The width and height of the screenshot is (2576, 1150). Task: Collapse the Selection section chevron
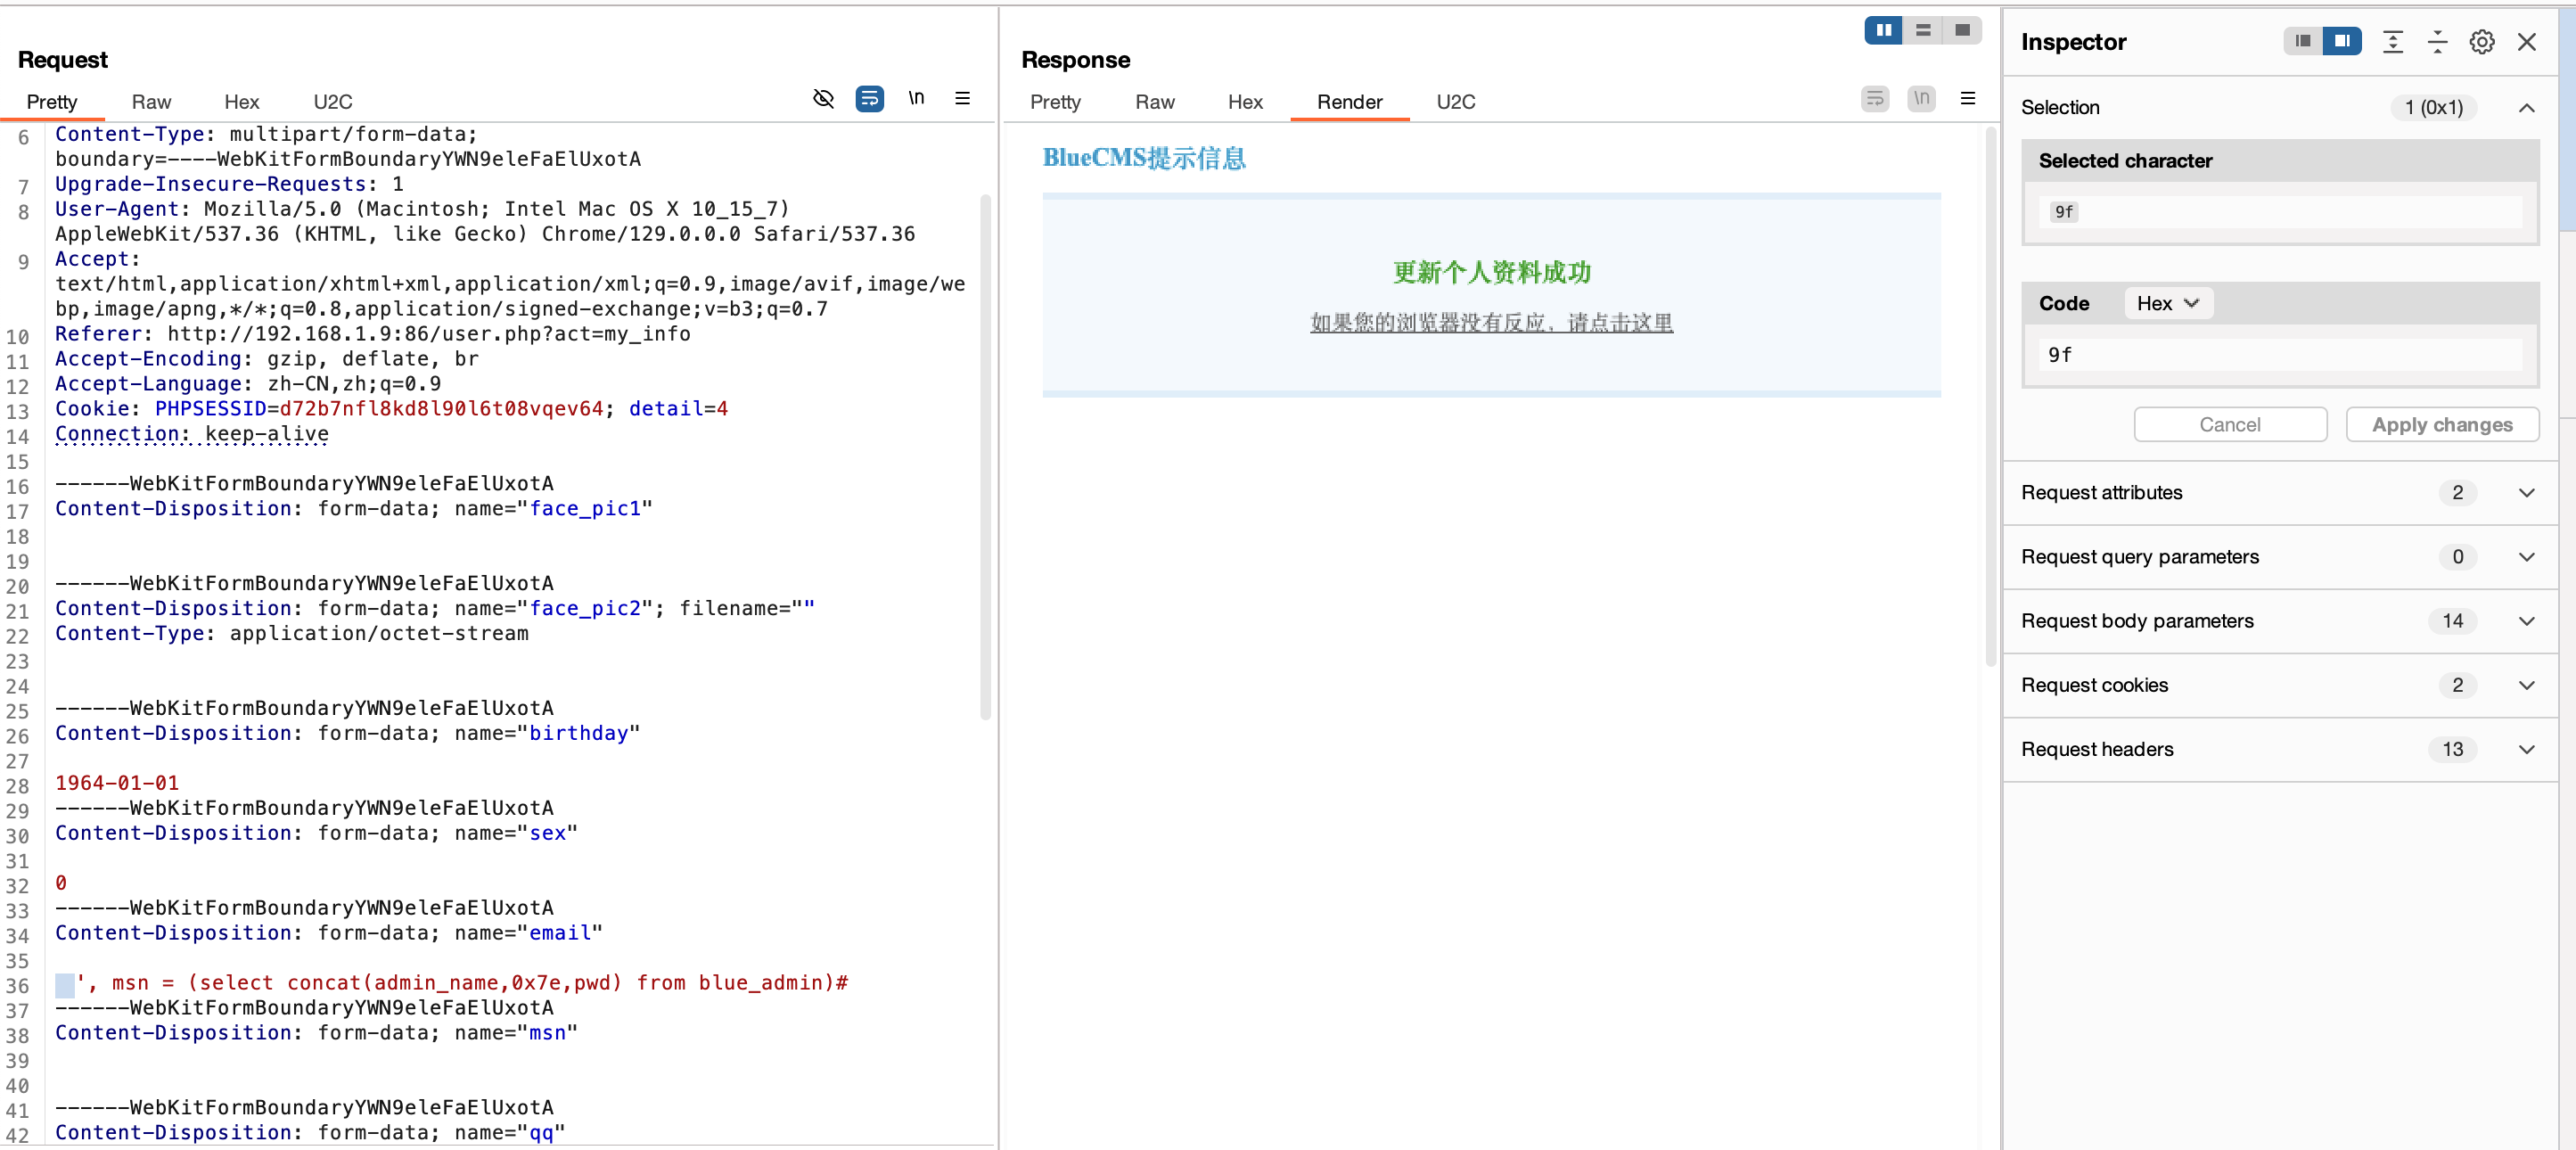(2526, 108)
